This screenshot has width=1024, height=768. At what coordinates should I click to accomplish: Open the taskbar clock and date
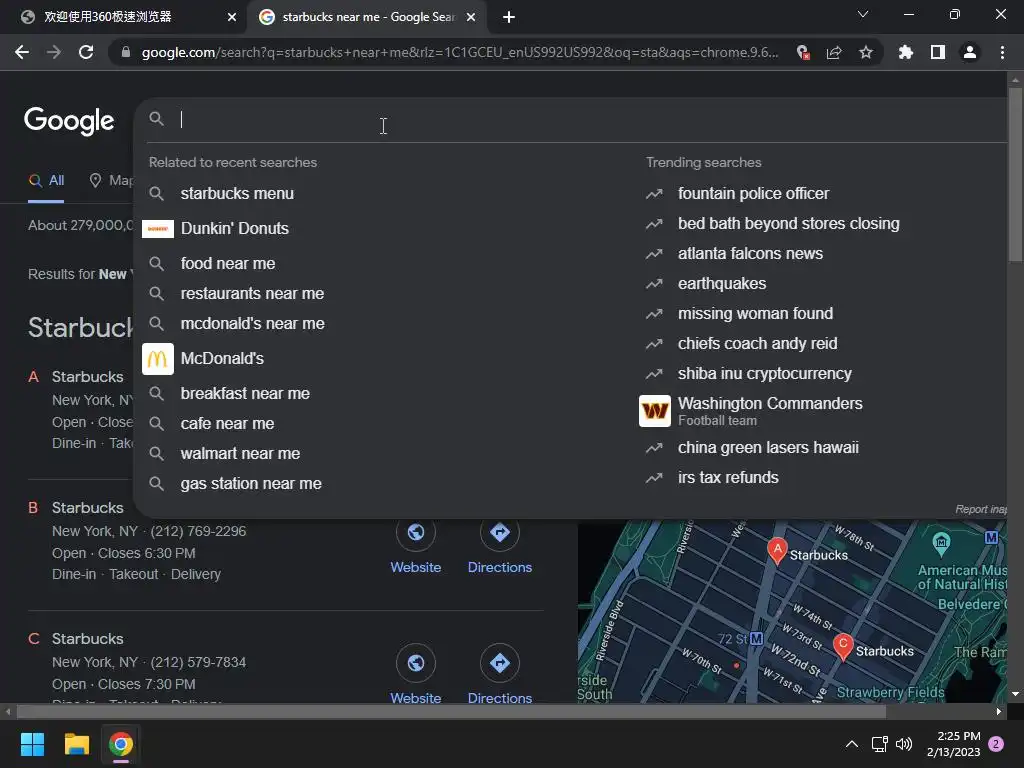953,744
